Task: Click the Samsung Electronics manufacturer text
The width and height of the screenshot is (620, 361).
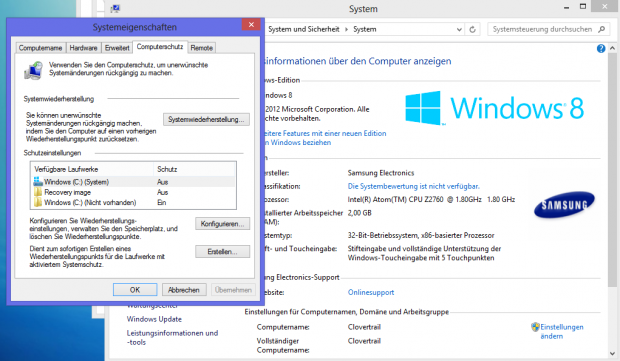Action: [381, 173]
